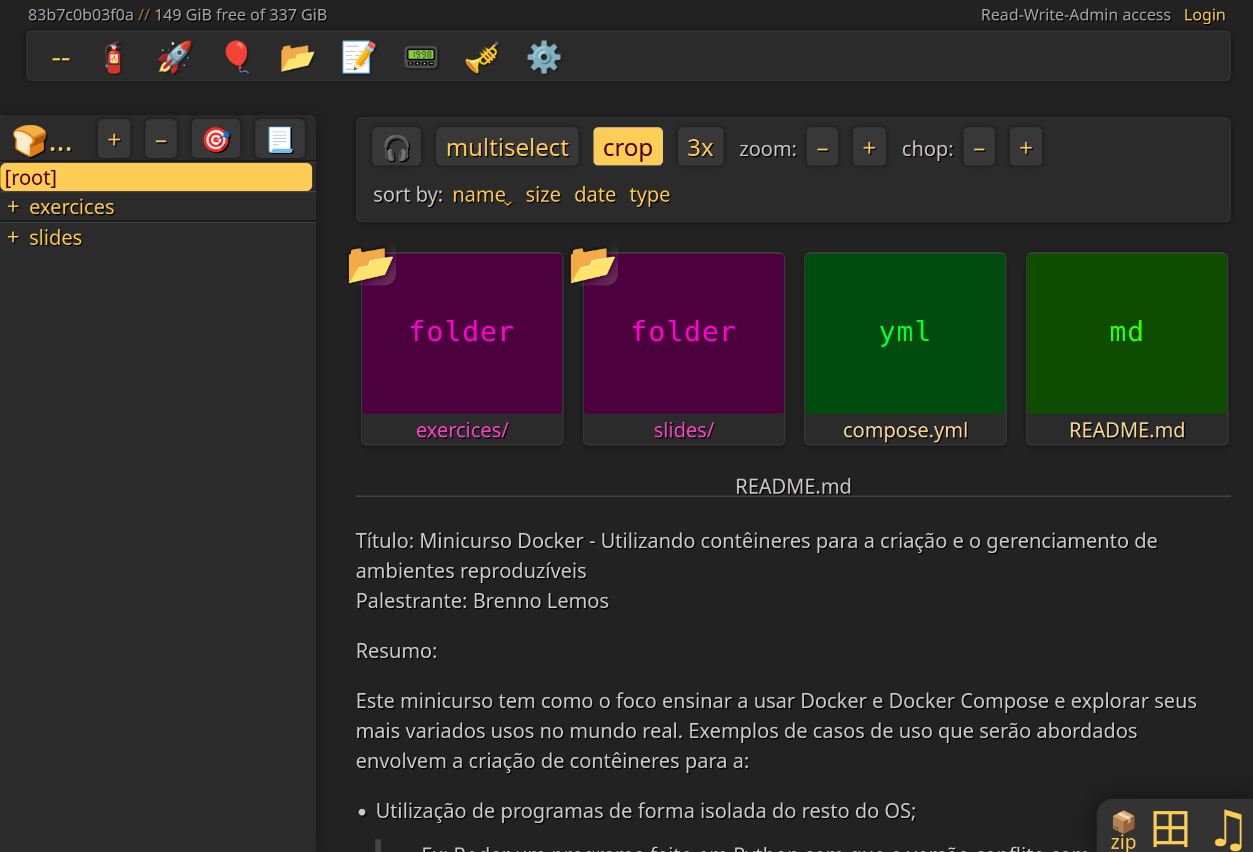Click the headphones icon button

pyautogui.click(x=397, y=148)
